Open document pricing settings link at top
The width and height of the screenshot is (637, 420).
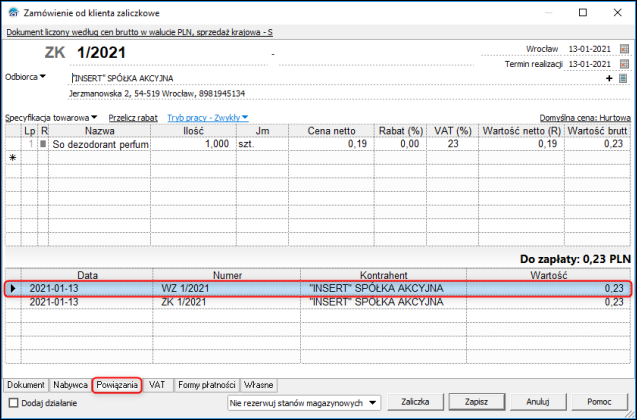pyautogui.click(x=139, y=32)
